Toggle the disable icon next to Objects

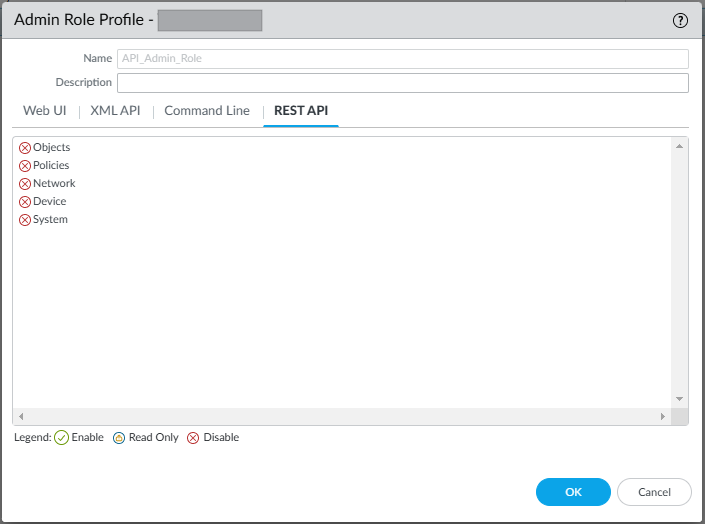pyautogui.click(x=25, y=148)
